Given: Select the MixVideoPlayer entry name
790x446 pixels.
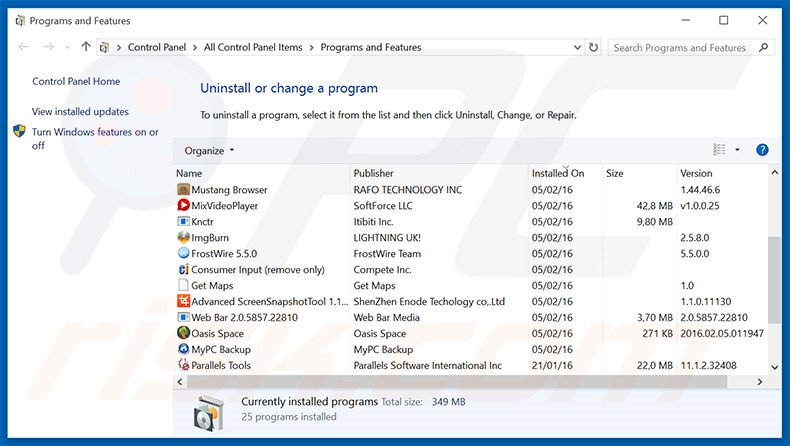Looking at the screenshot, I should 225,206.
